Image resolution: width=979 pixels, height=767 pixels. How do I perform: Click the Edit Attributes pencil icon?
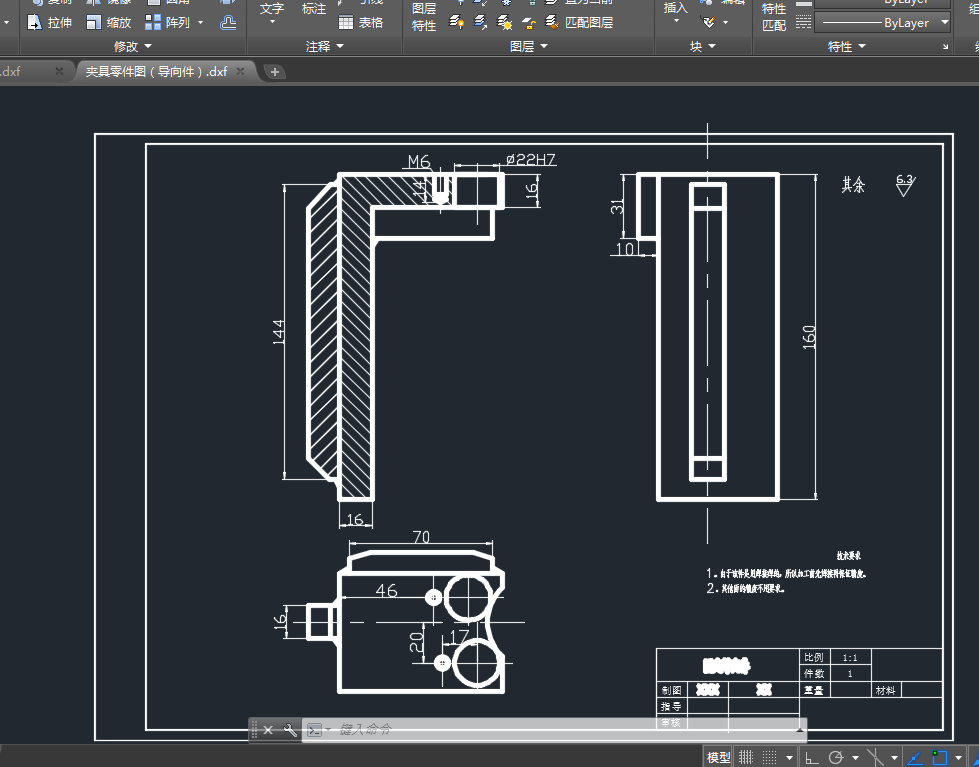(709, 22)
